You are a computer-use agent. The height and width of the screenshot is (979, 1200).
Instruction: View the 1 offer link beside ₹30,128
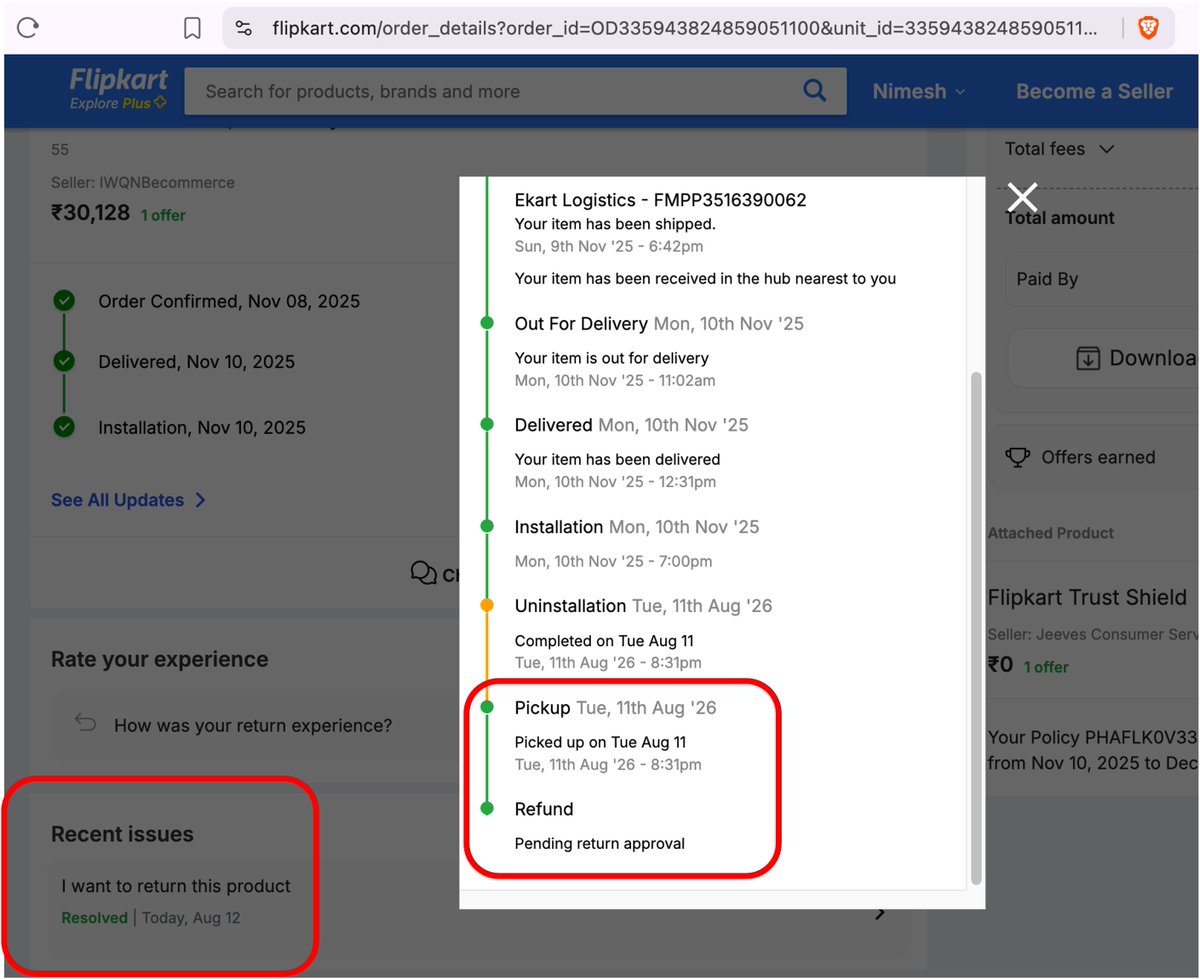(163, 215)
